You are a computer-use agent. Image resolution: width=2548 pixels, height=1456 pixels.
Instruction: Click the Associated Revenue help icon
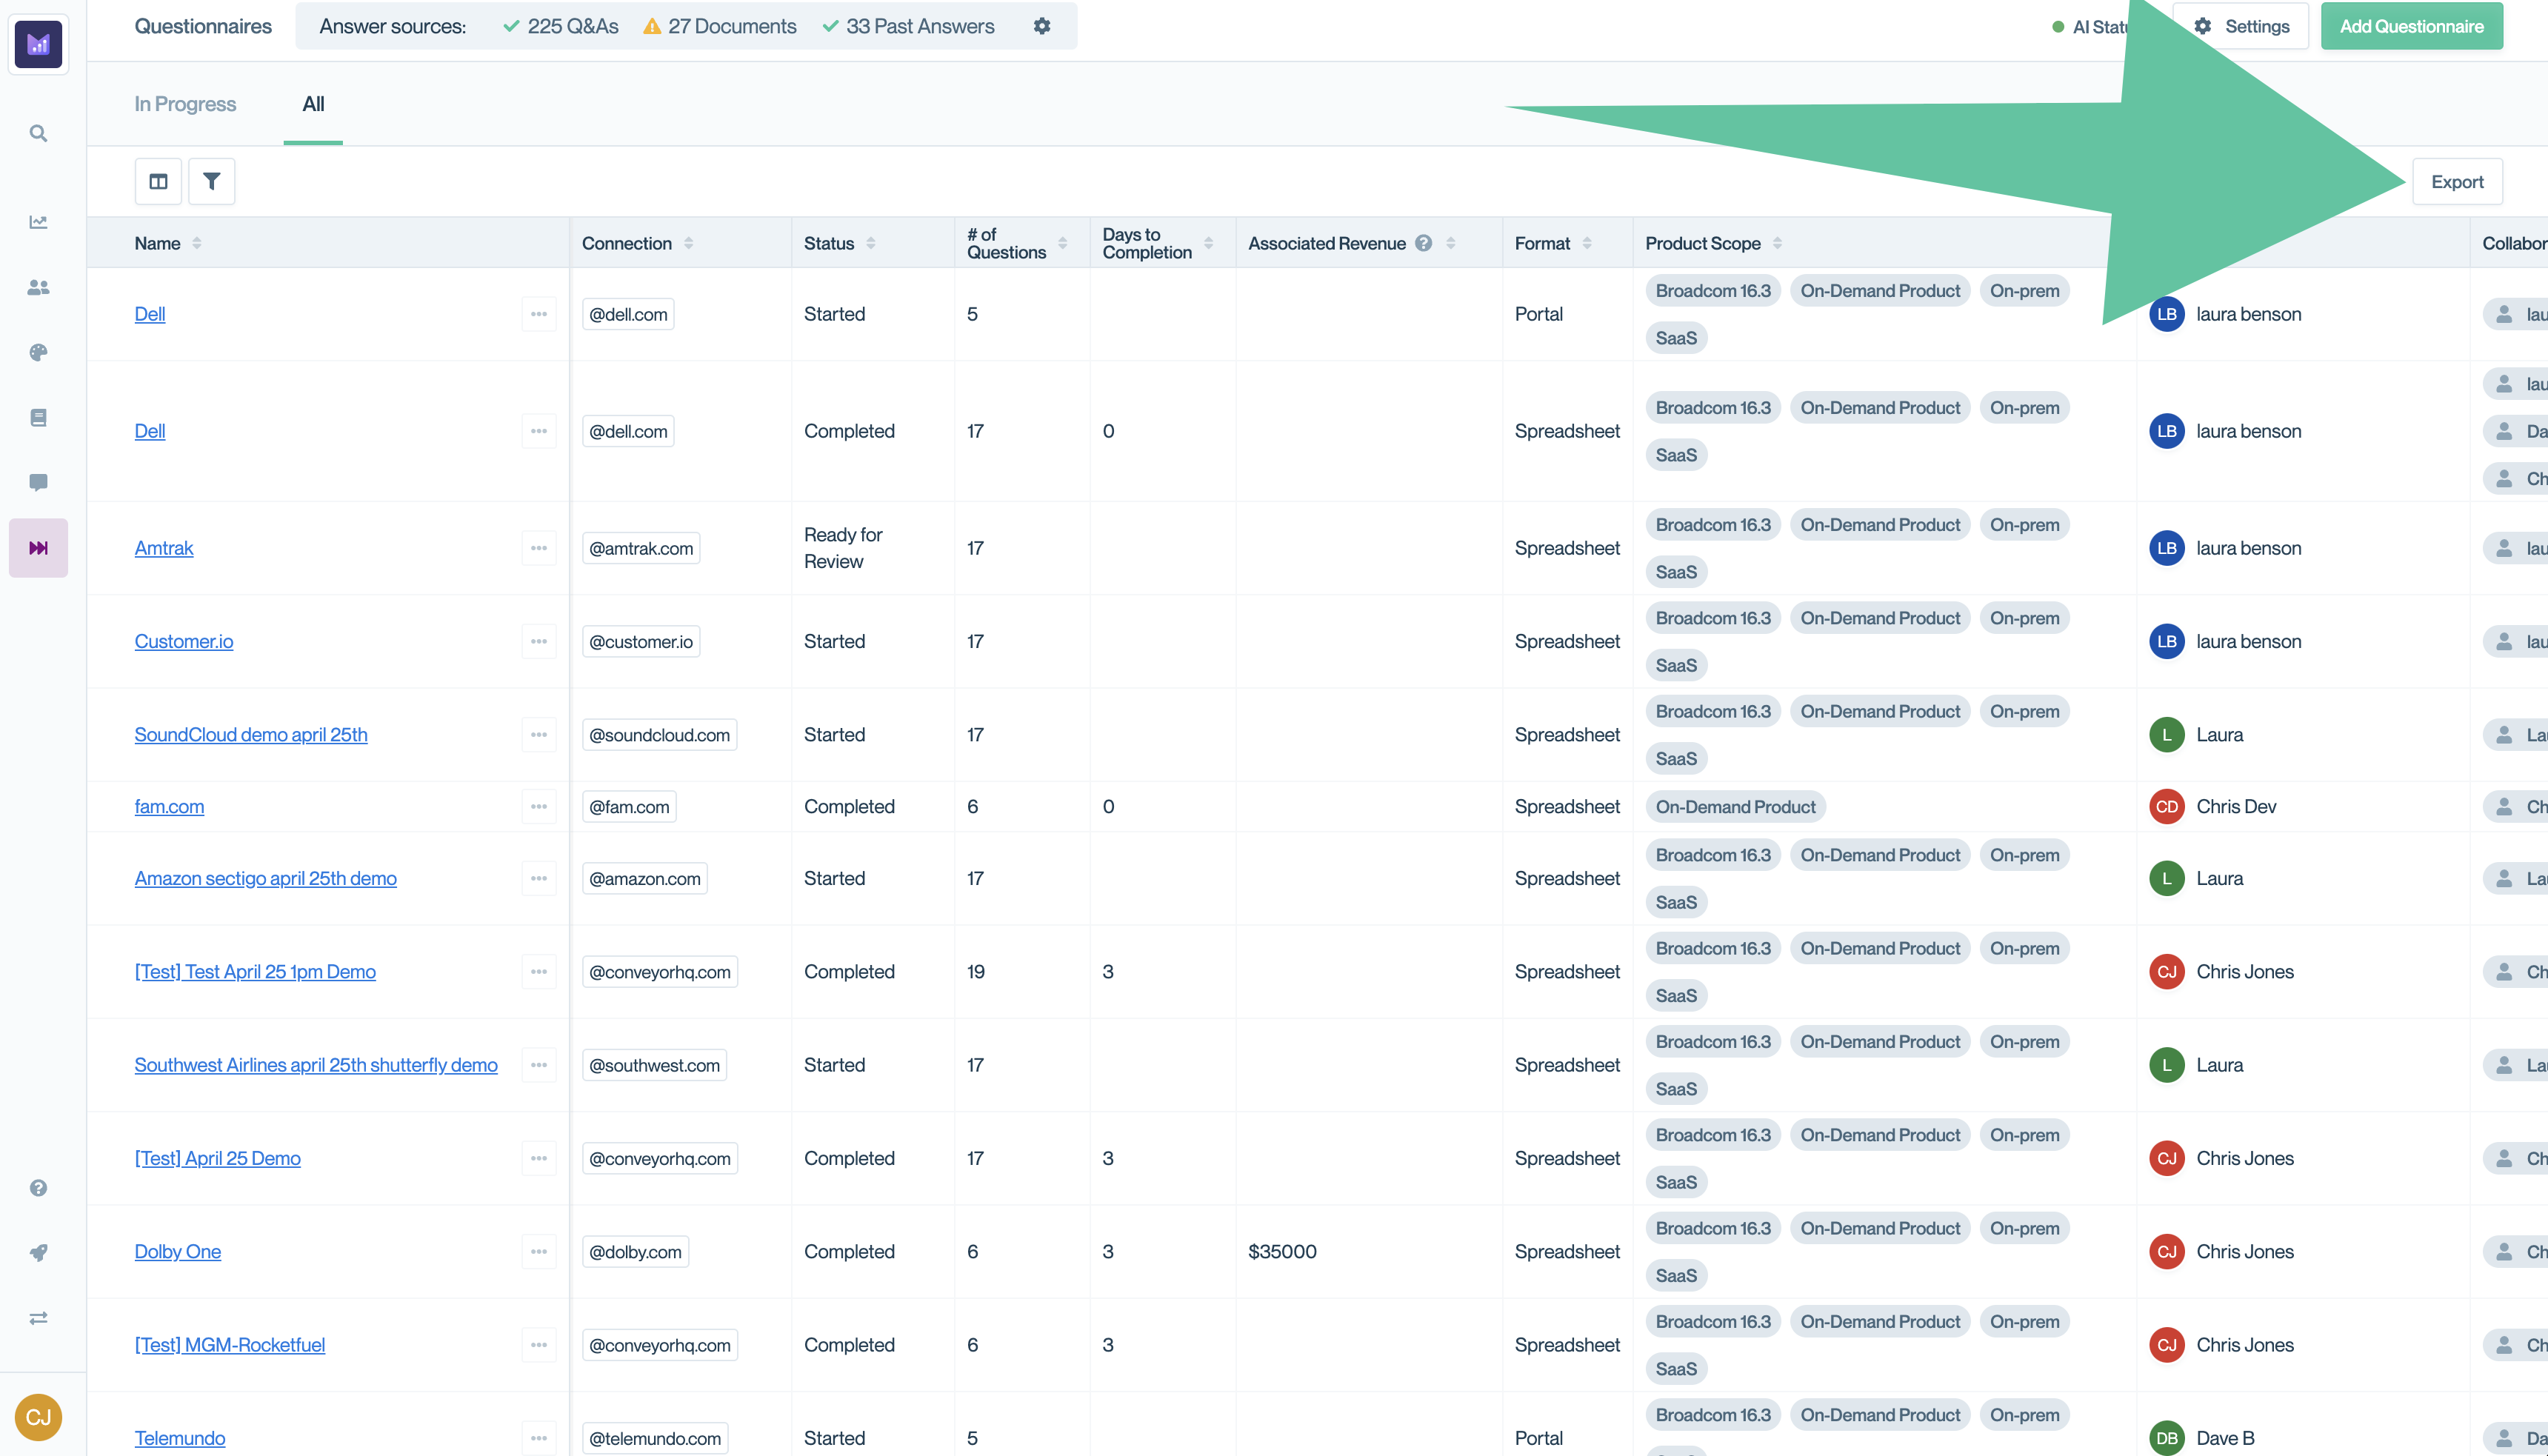pos(1423,243)
